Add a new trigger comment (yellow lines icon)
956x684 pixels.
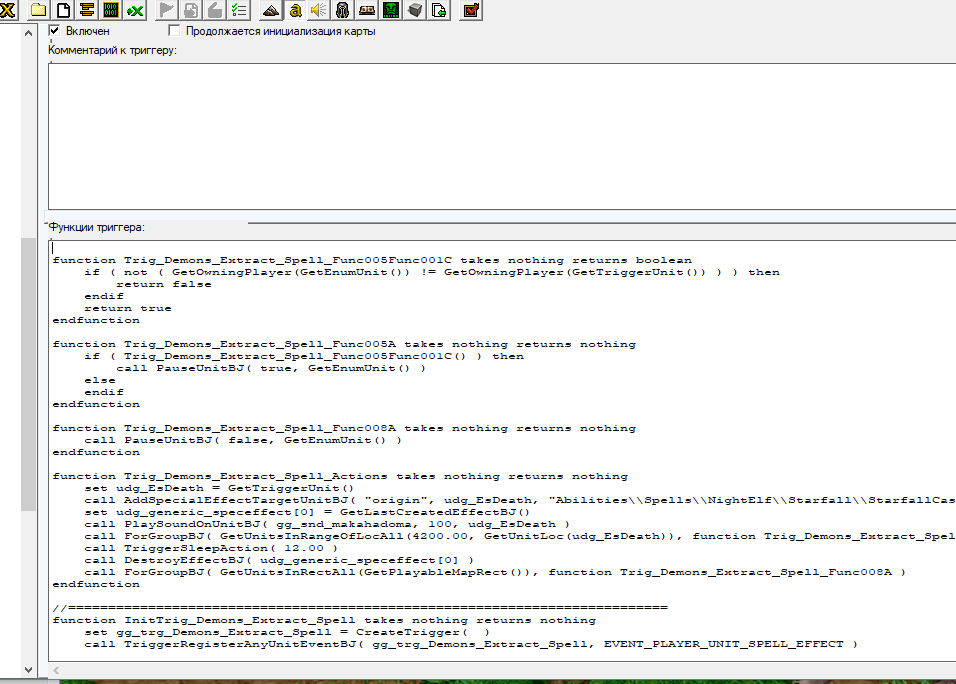tap(87, 10)
